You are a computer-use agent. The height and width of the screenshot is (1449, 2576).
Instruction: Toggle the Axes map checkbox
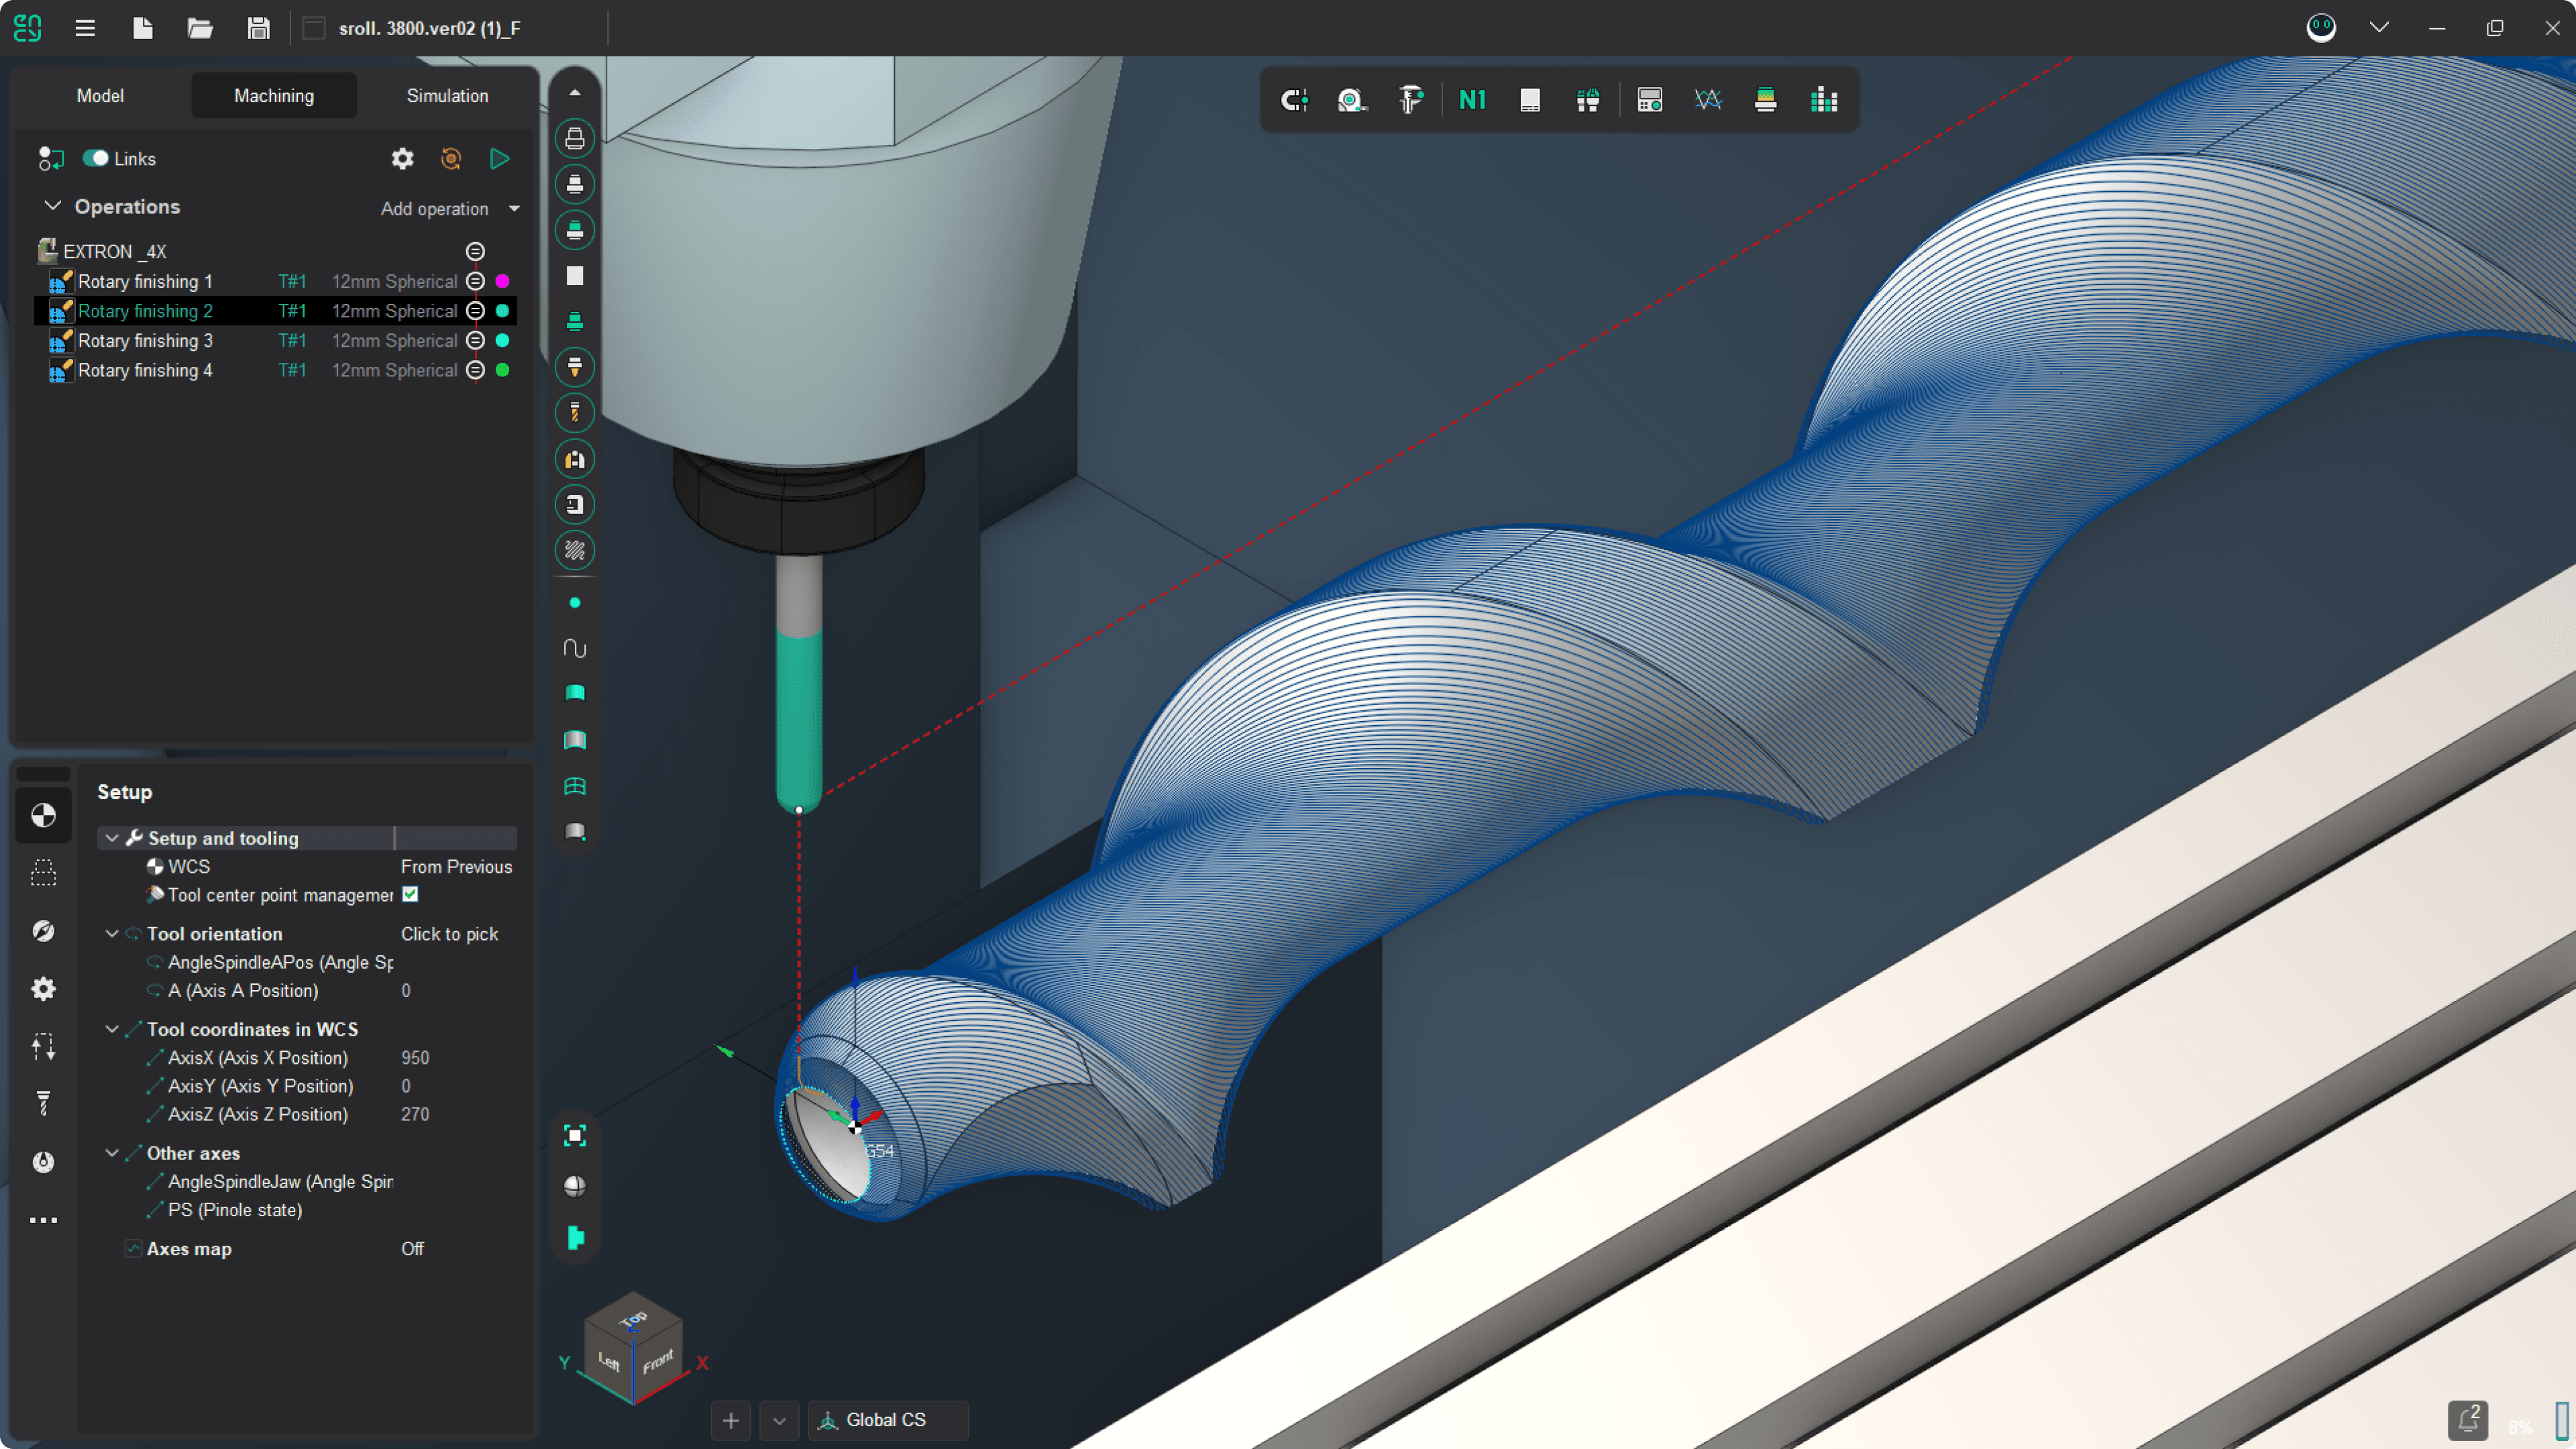coord(133,1248)
